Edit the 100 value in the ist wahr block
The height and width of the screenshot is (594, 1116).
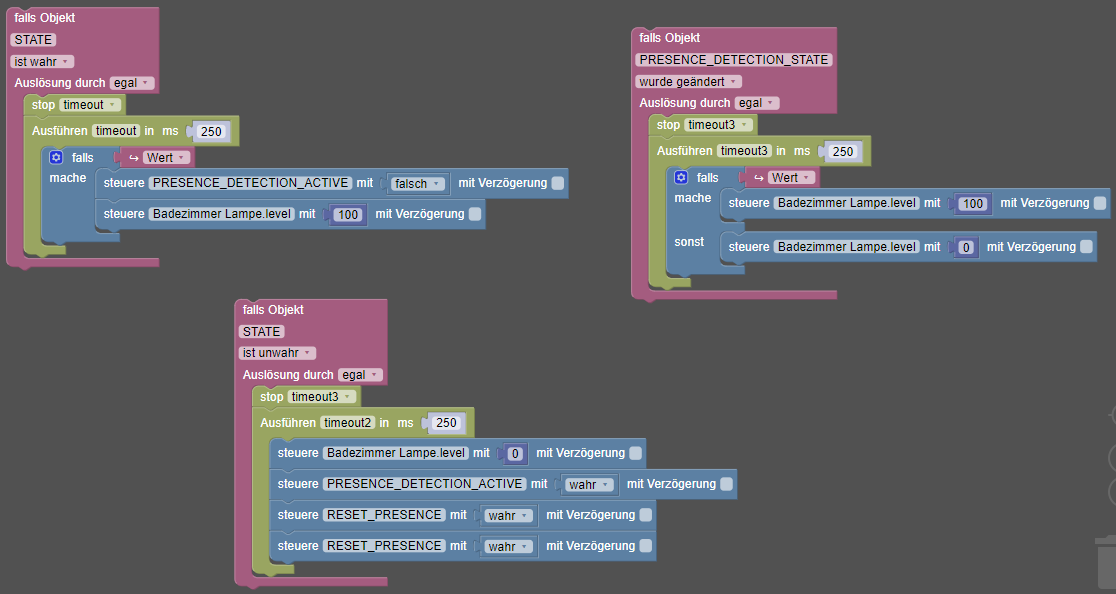point(348,215)
